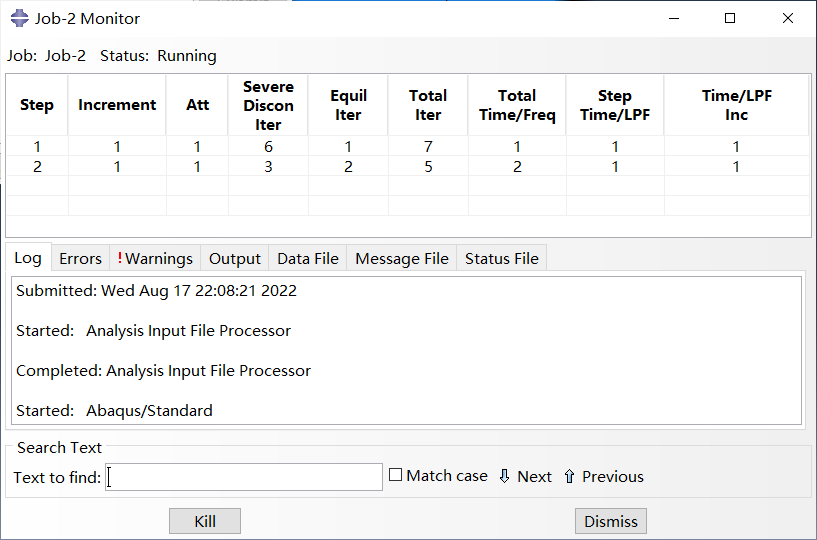
Task: Enable the Match case checkbox
Action: 396,476
